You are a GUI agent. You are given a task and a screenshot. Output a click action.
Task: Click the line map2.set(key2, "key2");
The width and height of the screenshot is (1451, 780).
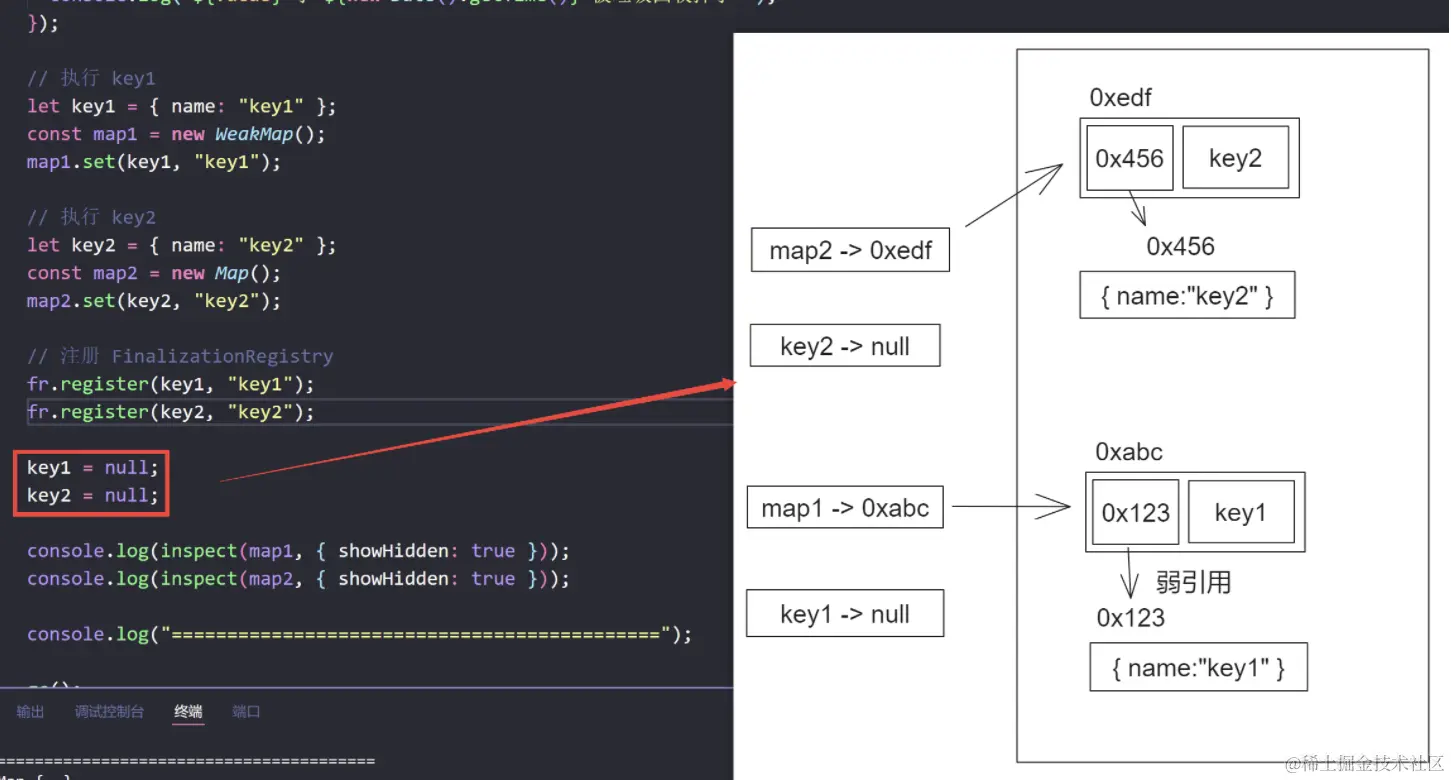coord(154,301)
